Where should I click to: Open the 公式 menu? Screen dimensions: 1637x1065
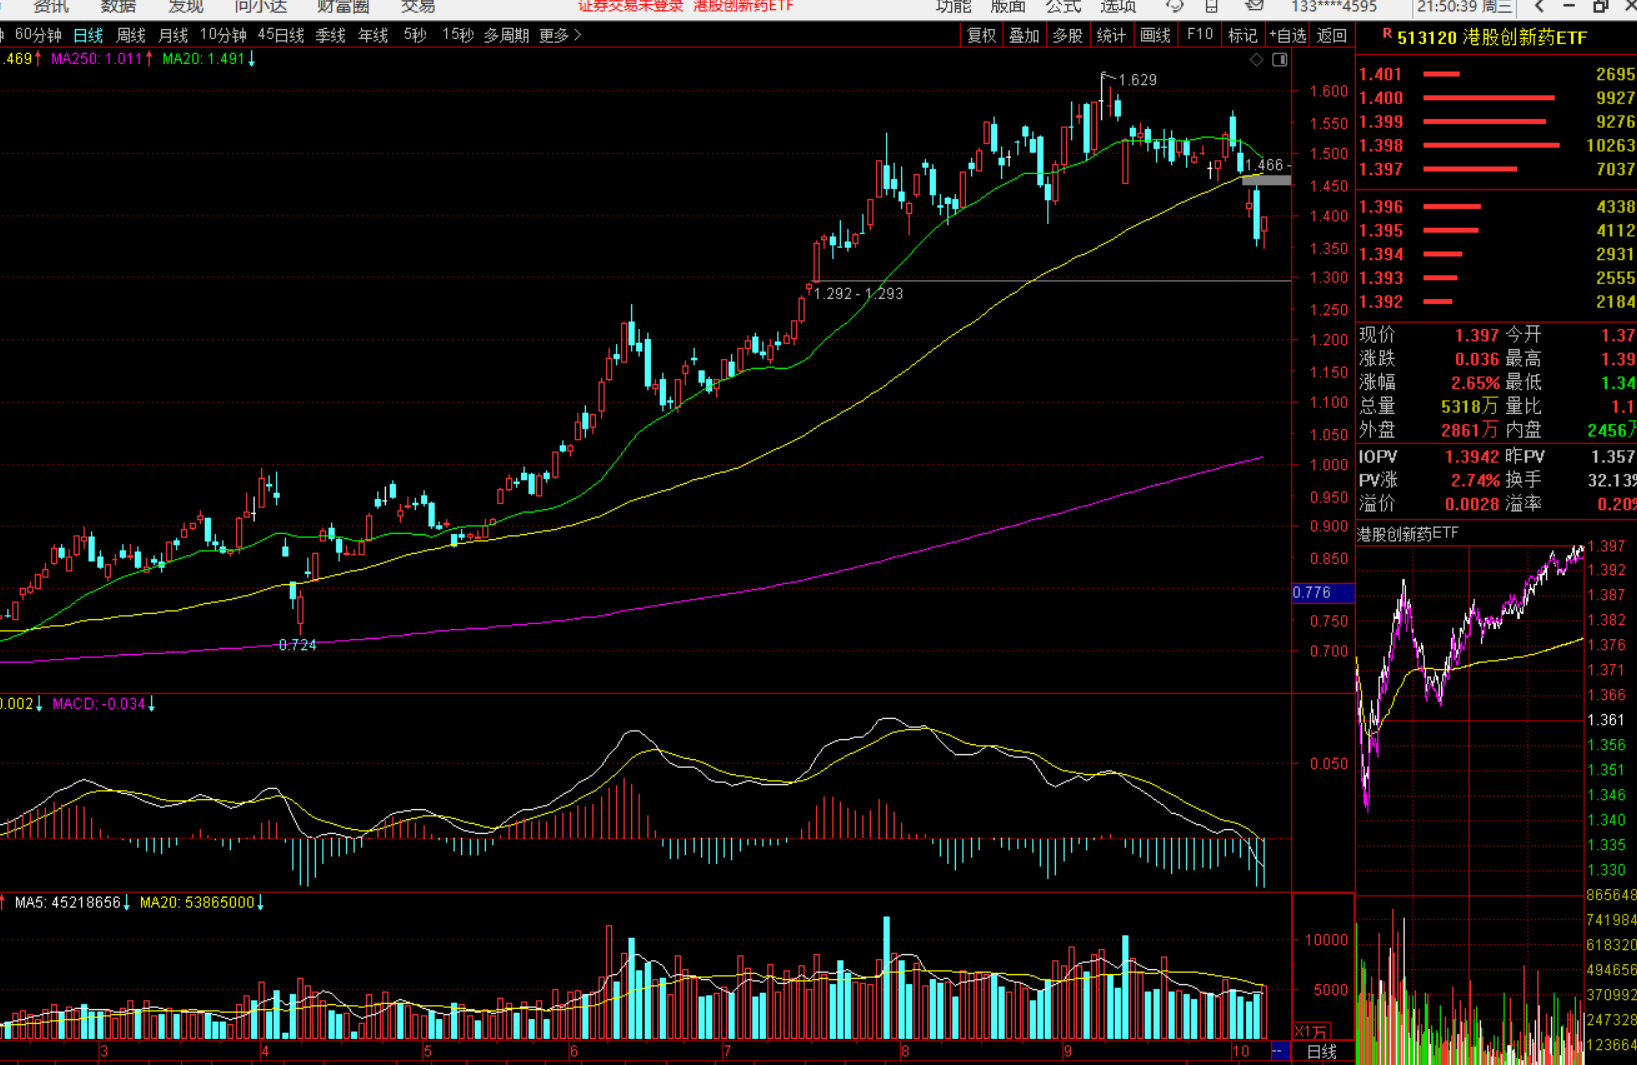point(1063,7)
